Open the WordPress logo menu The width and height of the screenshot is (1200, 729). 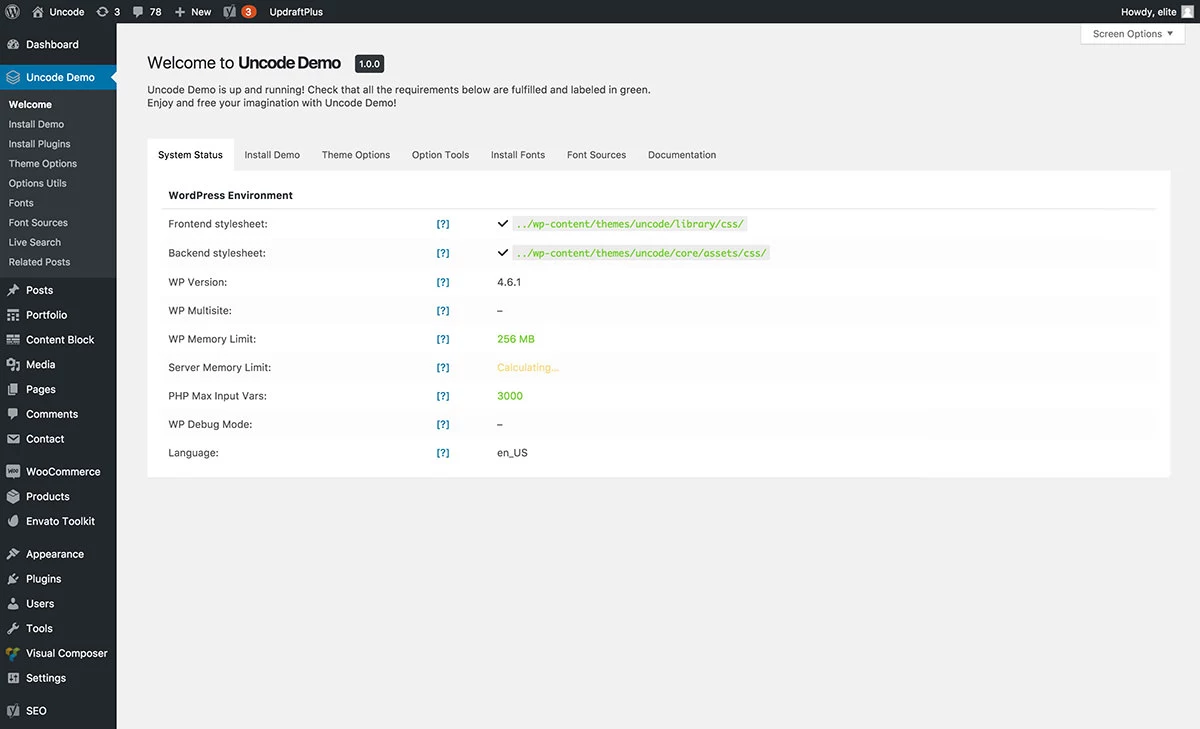(11, 11)
